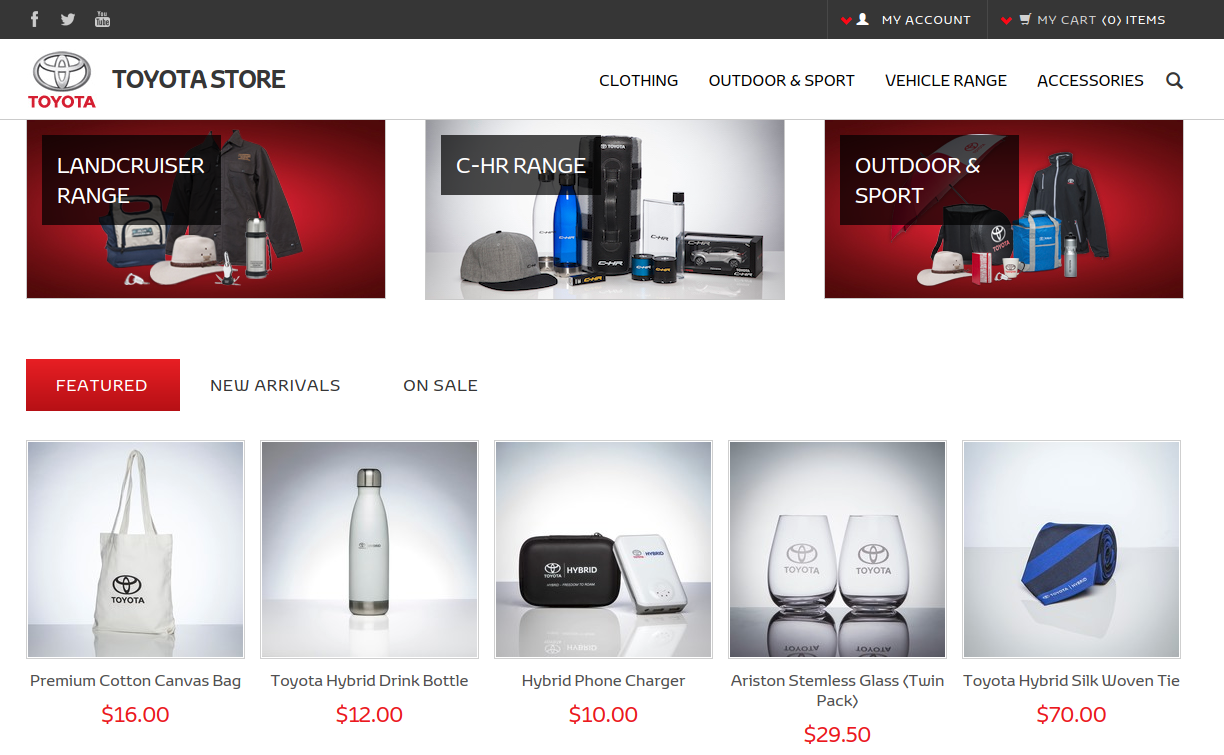1224x755 pixels.
Task: Open the YouTube icon link
Action: [x=102, y=19]
